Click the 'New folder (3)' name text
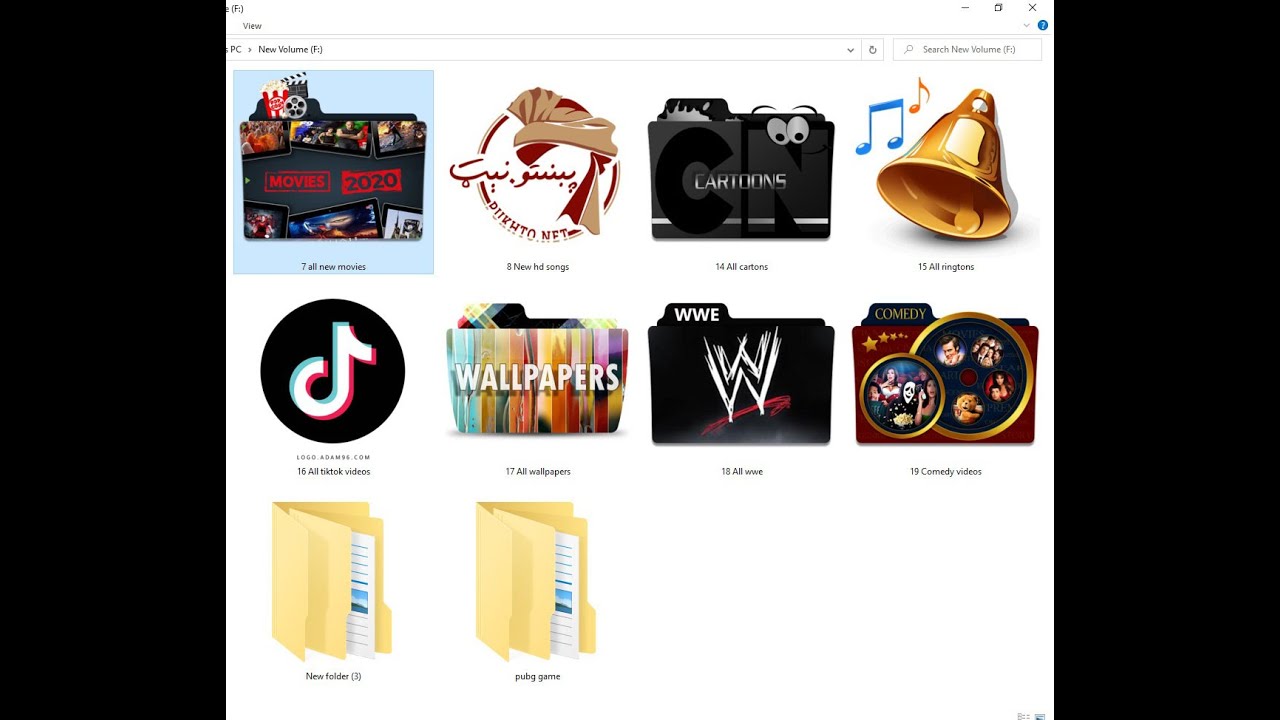1280x720 pixels. (x=333, y=677)
